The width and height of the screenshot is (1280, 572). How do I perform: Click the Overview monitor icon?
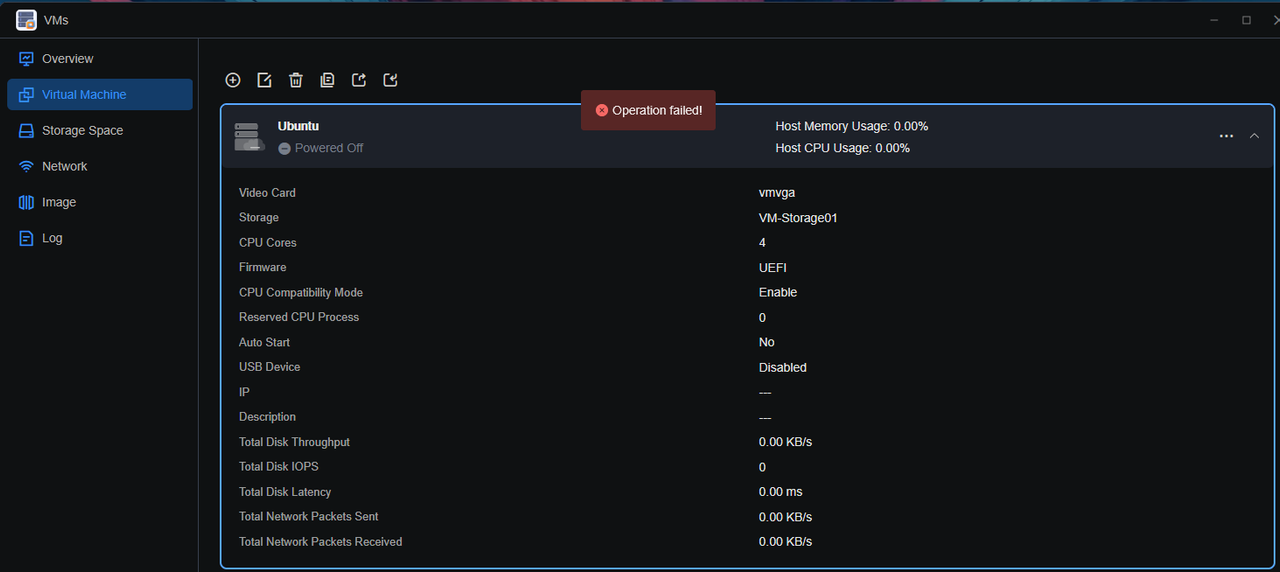[x=26, y=59]
